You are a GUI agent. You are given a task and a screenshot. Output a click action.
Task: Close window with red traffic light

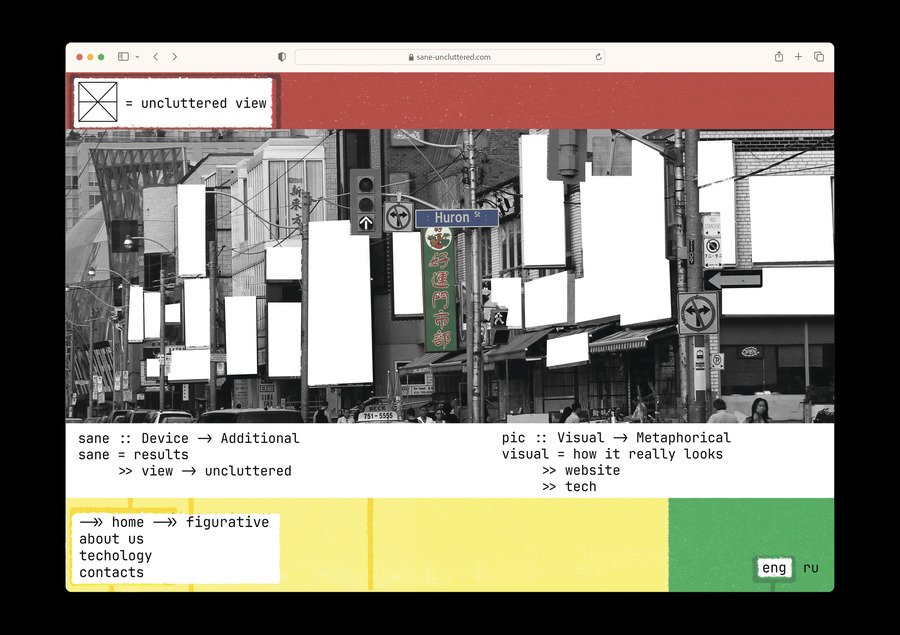pos(80,57)
